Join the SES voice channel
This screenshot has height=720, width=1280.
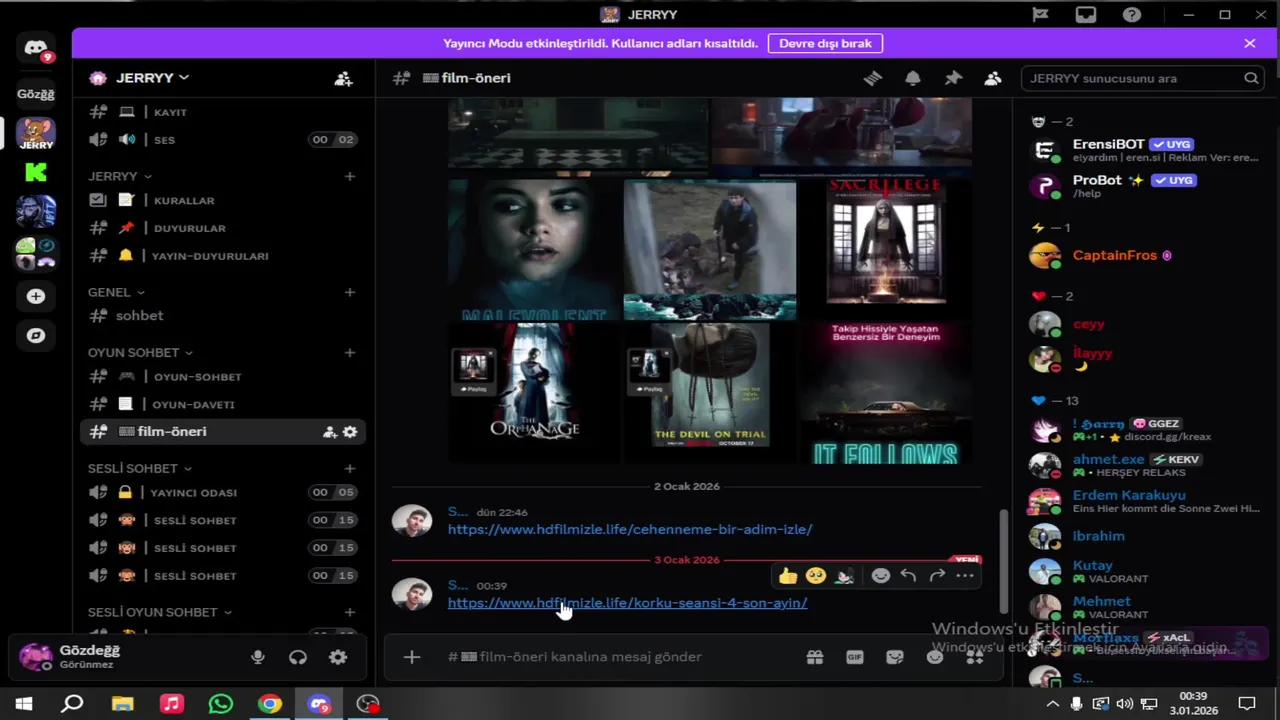click(x=222, y=139)
